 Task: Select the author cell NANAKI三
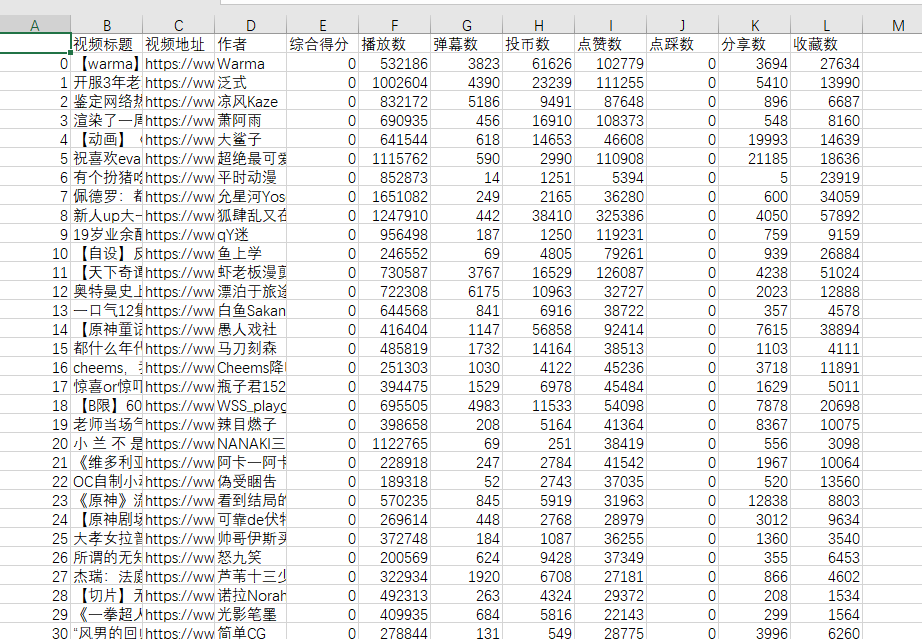(250, 443)
